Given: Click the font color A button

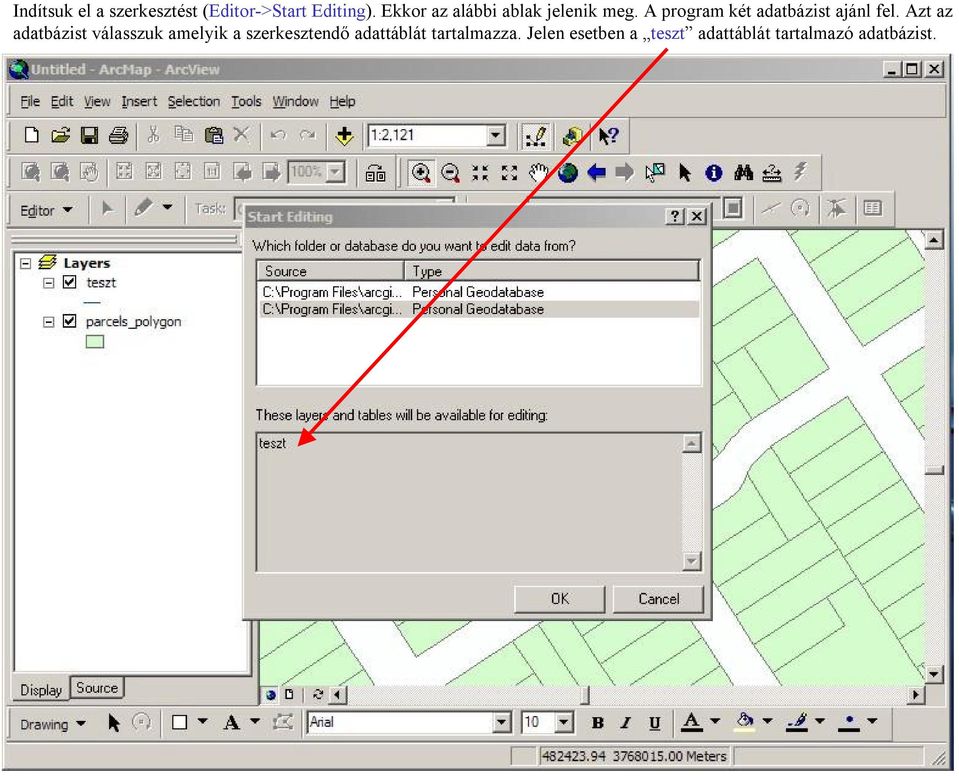Looking at the screenshot, I should [x=692, y=722].
